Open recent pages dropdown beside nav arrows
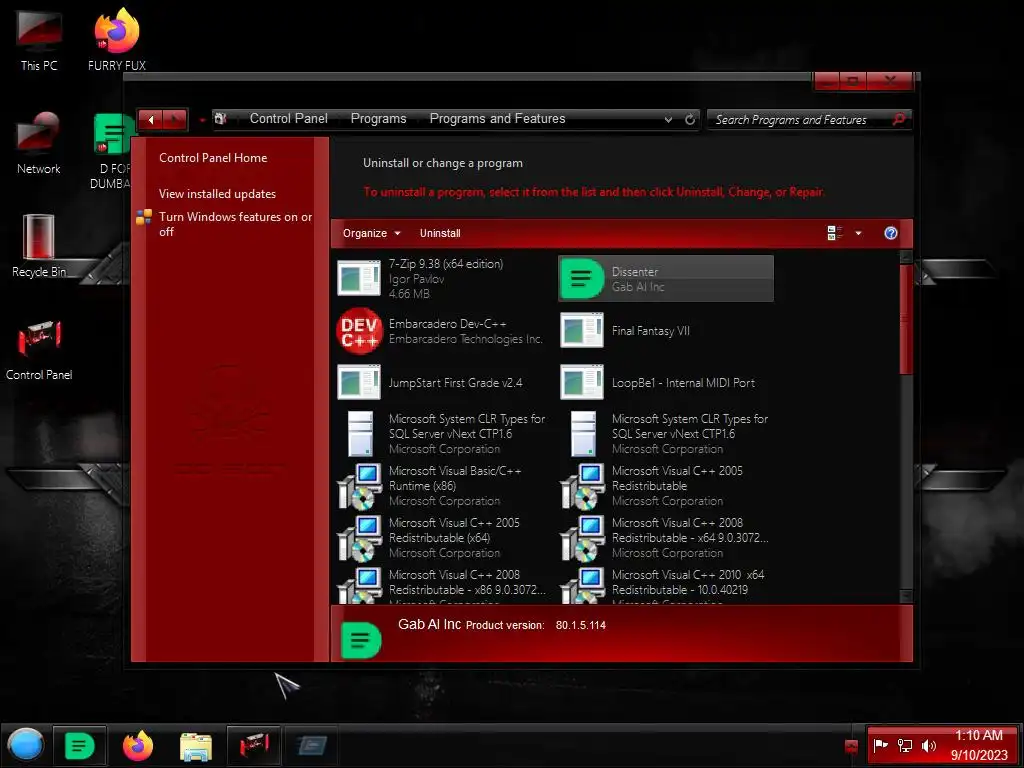This screenshot has width=1024, height=768. tap(202, 120)
